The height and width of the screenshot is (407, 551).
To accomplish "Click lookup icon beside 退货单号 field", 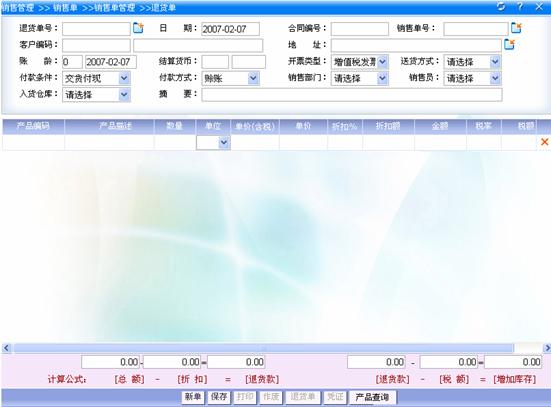I will pyautogui.click(x=138, y=28).
